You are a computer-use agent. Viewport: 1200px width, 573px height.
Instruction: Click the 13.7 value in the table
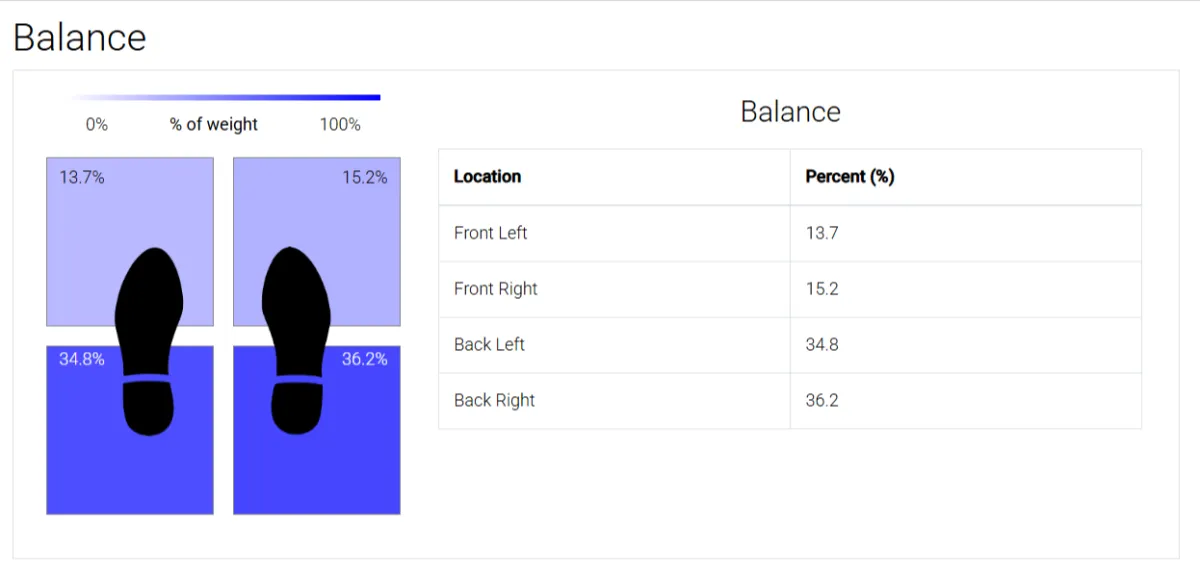click(822, 233)
